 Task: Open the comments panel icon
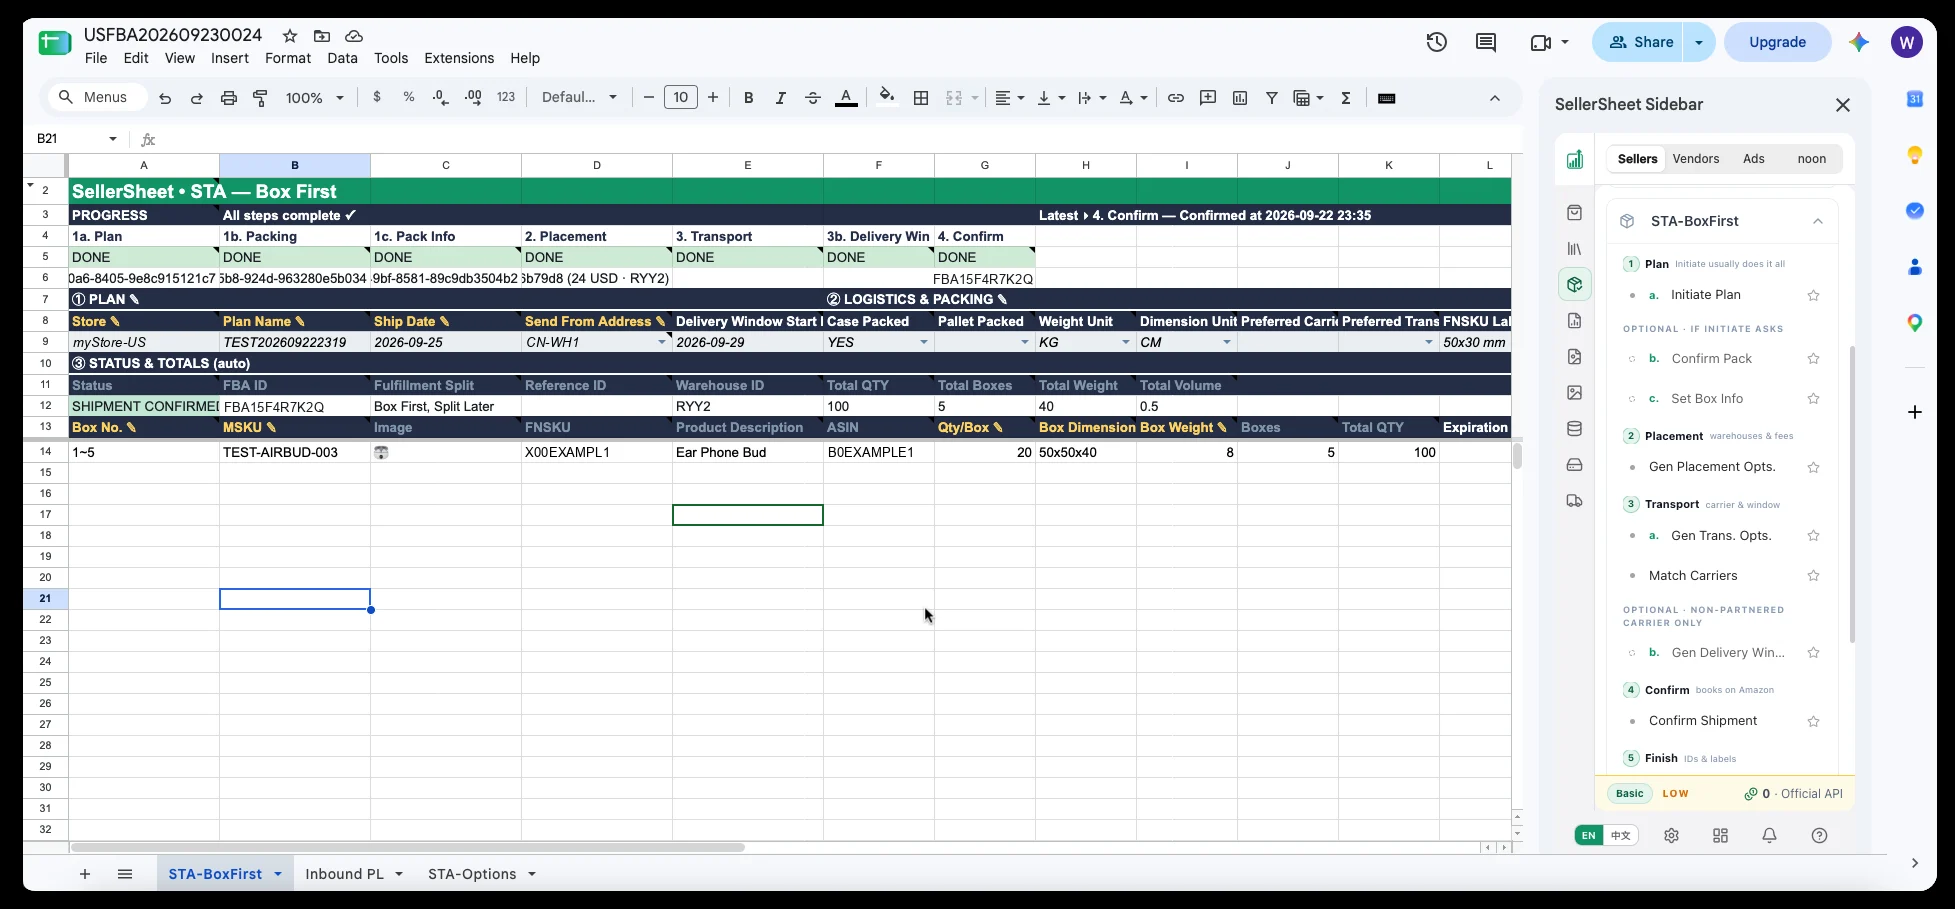(x=1486, y=42)
